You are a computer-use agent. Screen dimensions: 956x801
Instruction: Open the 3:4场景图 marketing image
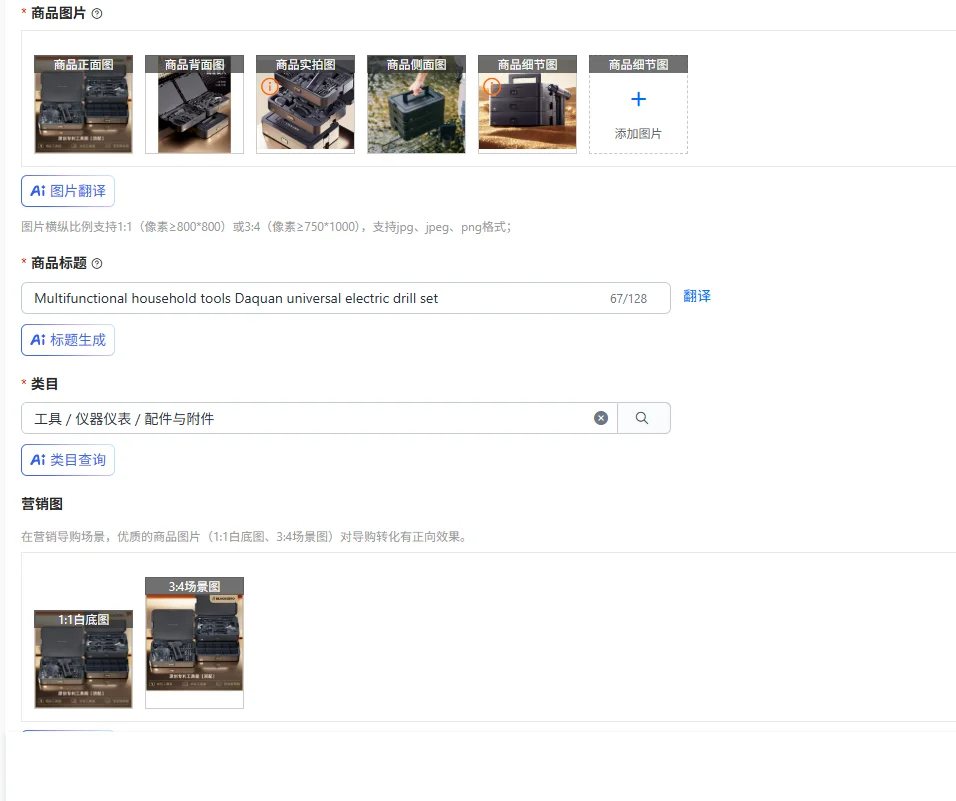click(x=194, y=643)
